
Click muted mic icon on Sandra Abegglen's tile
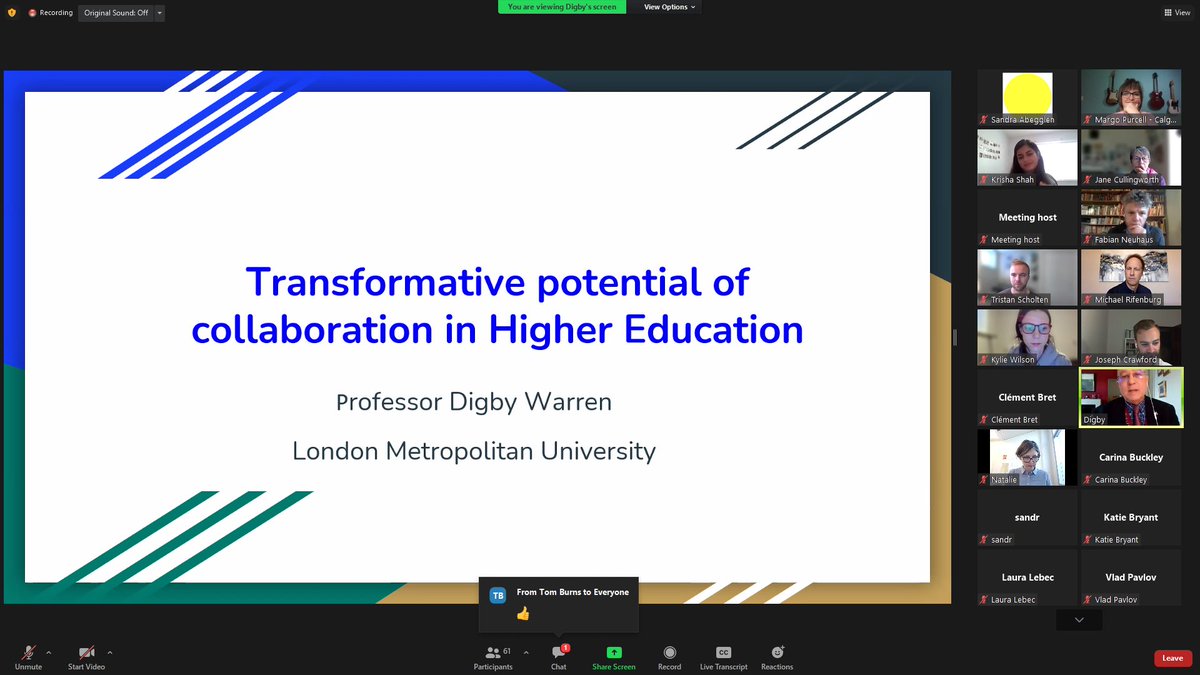click(x=984, y=120)
